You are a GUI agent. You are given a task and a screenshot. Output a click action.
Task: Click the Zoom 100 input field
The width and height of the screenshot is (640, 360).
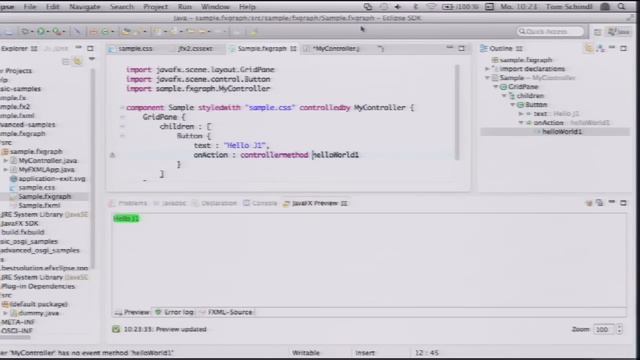605,329
